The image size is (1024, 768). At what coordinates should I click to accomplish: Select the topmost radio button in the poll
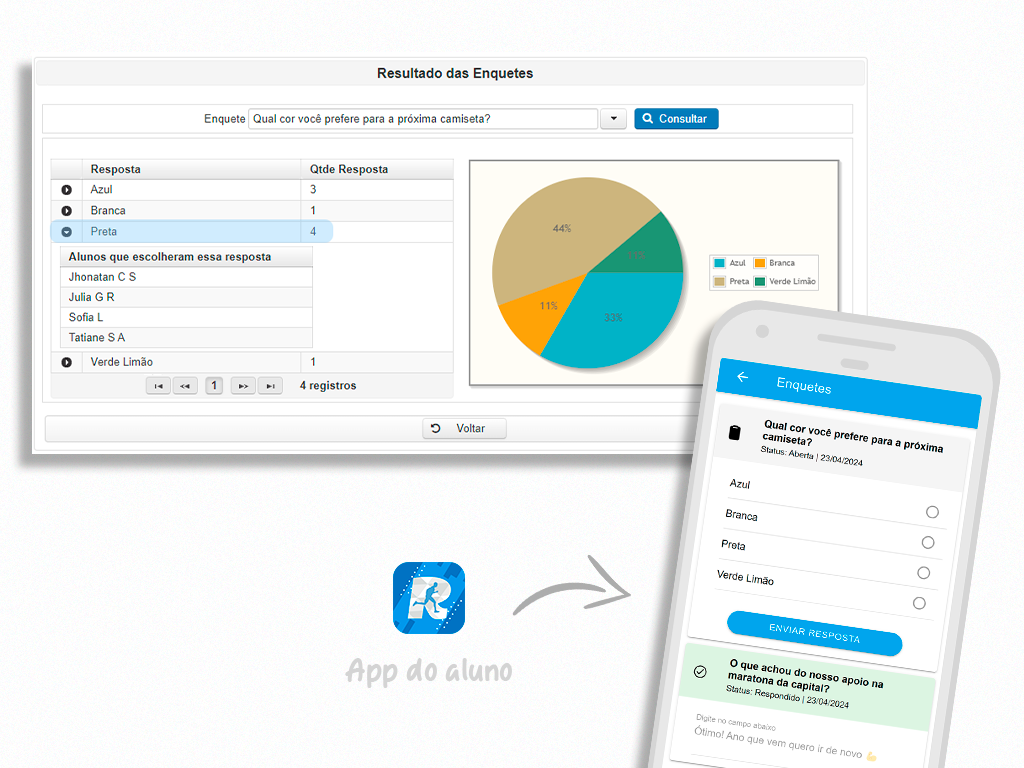[932, 512]
